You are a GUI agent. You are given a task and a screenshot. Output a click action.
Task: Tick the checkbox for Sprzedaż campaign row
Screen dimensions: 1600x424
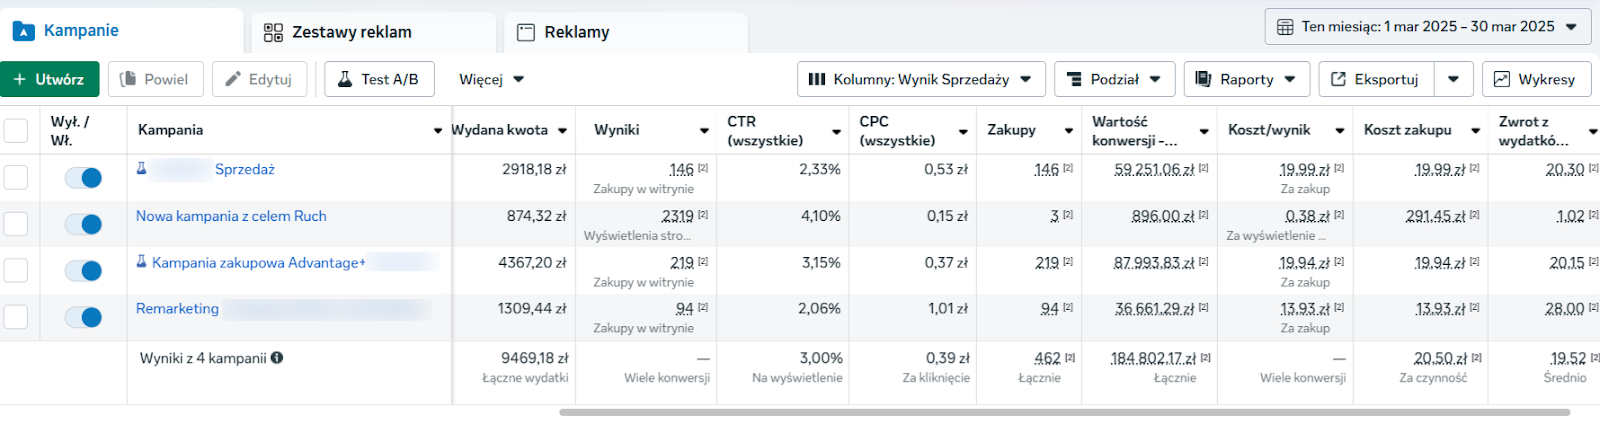[16, 177]
